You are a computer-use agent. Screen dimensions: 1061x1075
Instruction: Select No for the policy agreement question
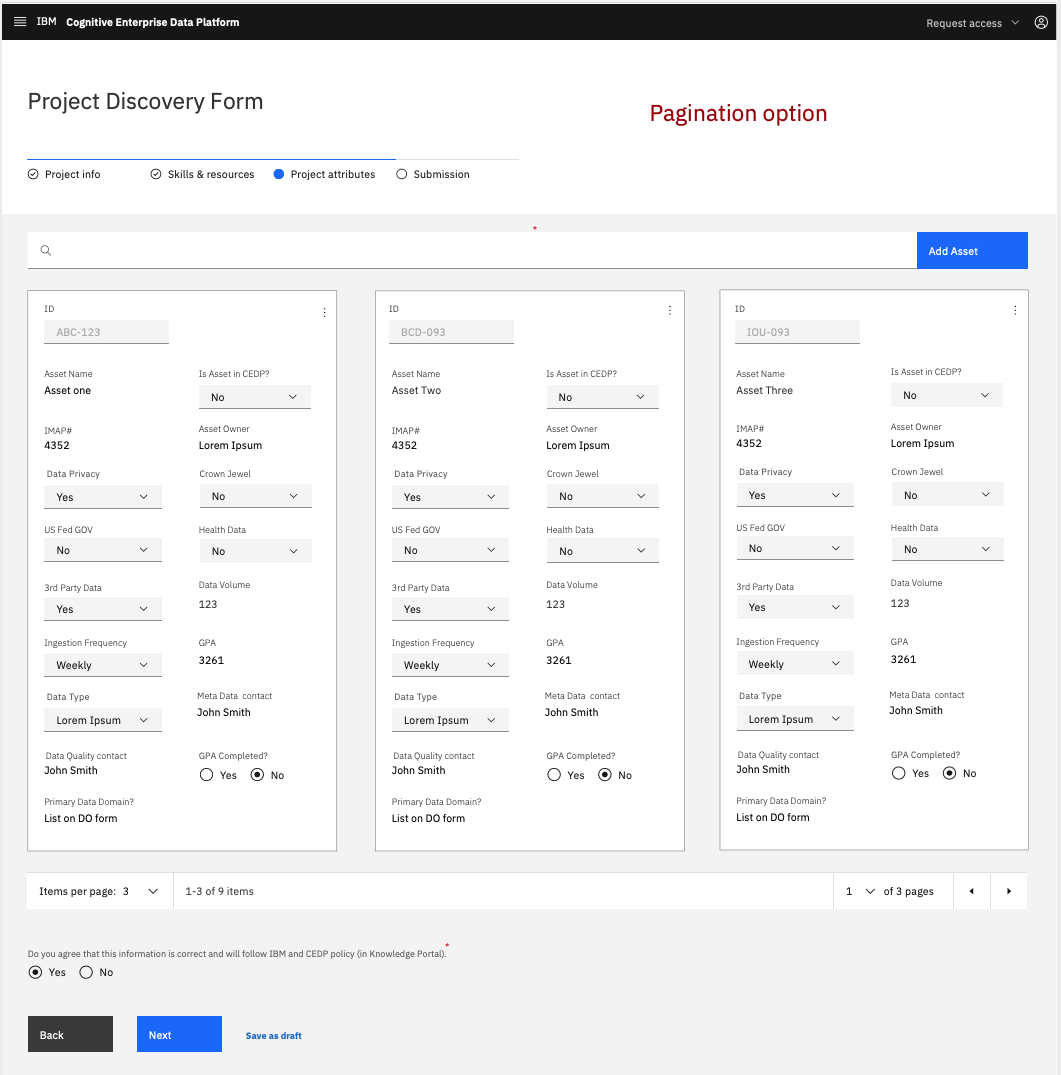click(86, 972)
